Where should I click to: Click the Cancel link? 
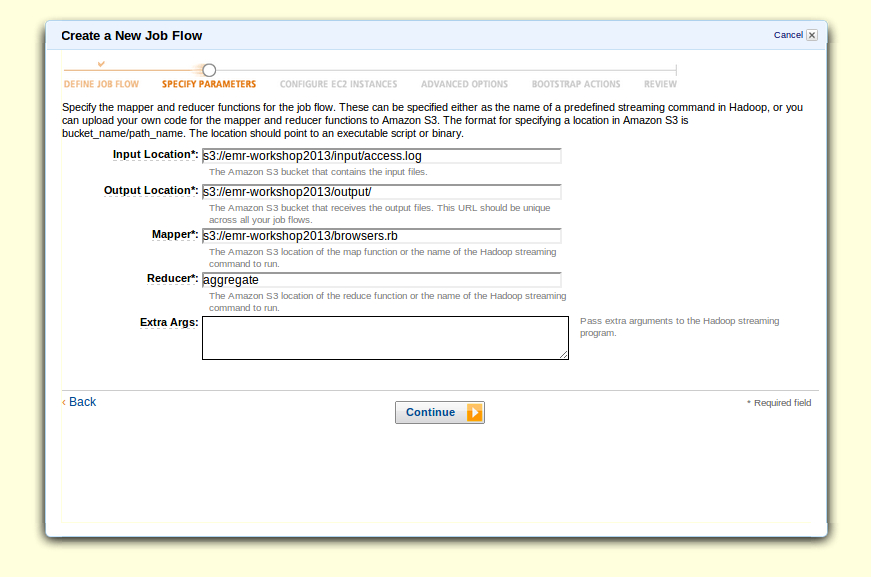click(787, 35)
